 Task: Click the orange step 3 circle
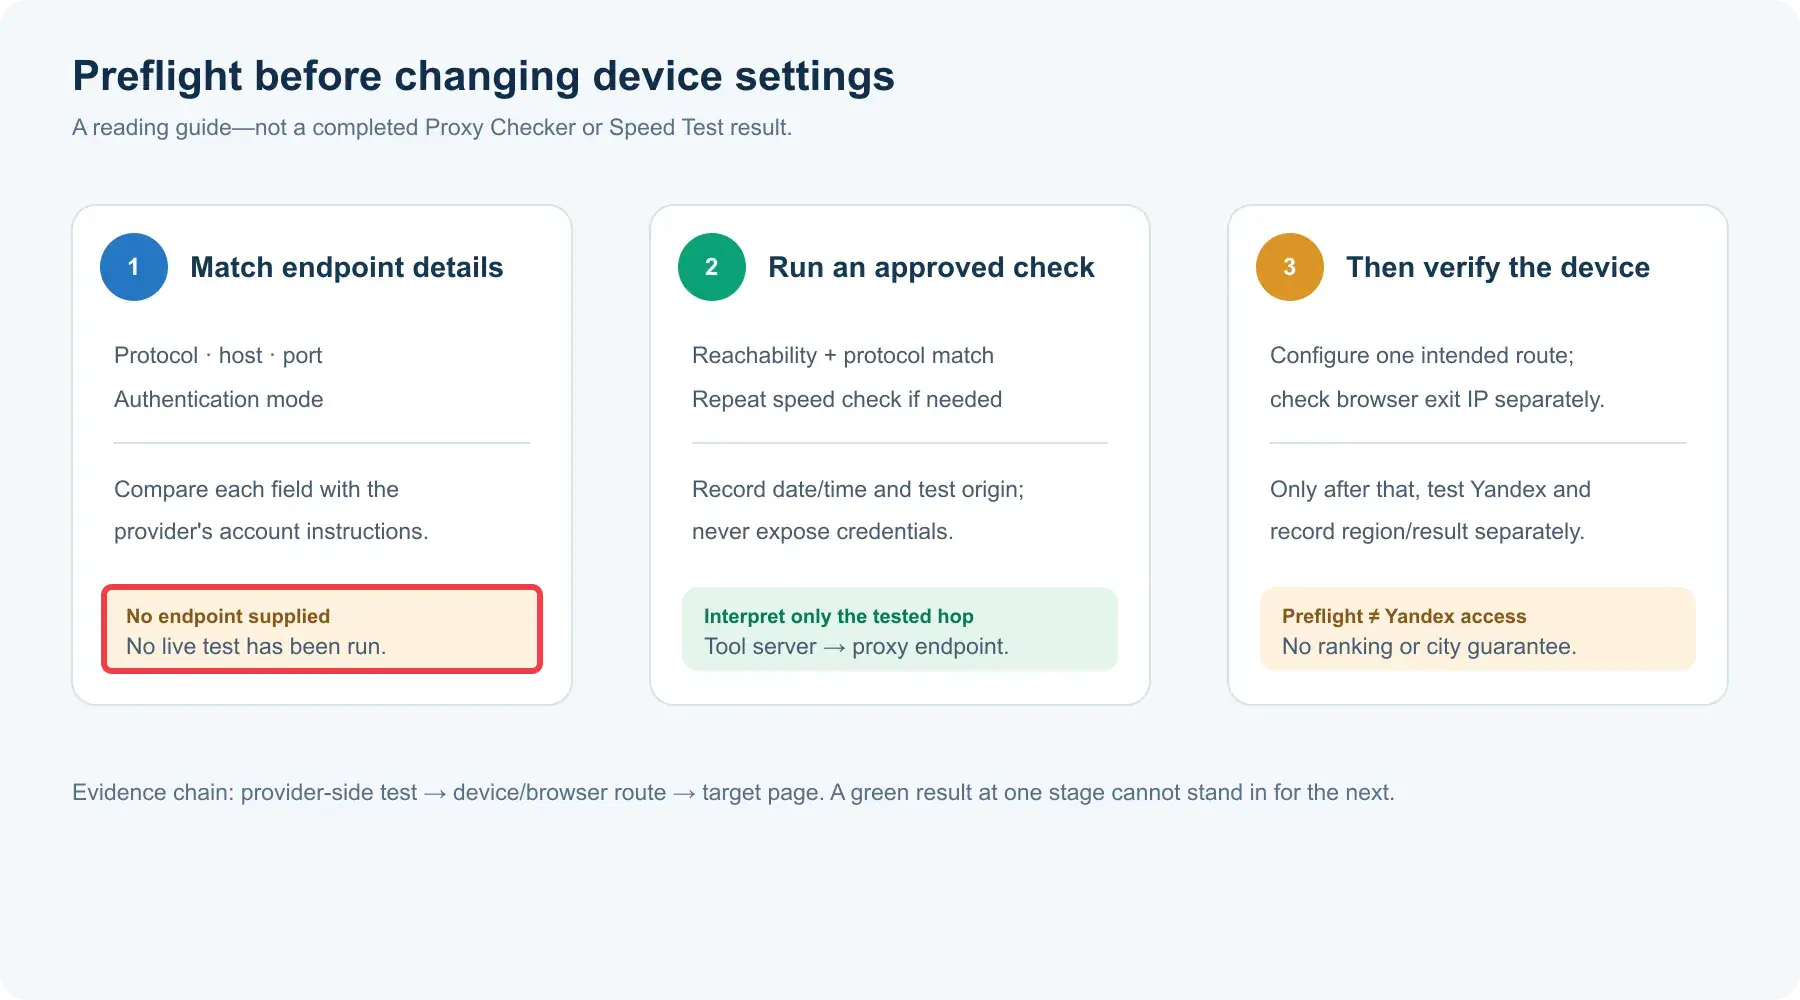1290,267
